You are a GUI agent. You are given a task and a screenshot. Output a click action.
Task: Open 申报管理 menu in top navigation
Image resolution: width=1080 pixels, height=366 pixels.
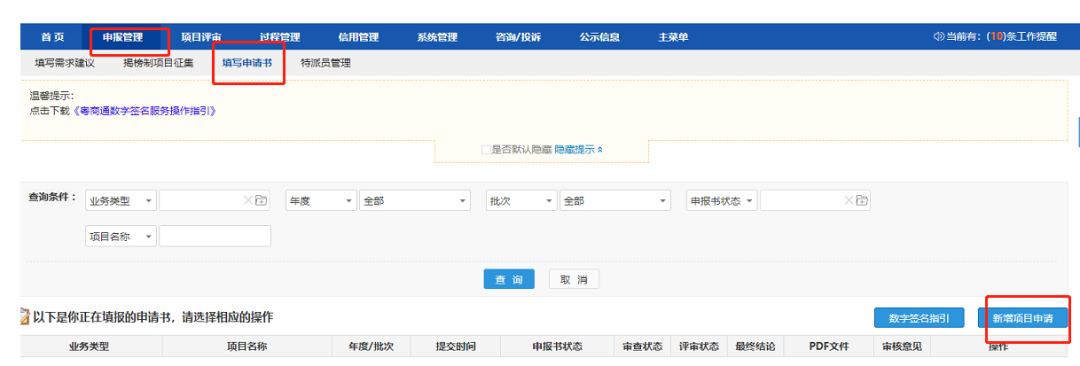[x=123, y=37]
